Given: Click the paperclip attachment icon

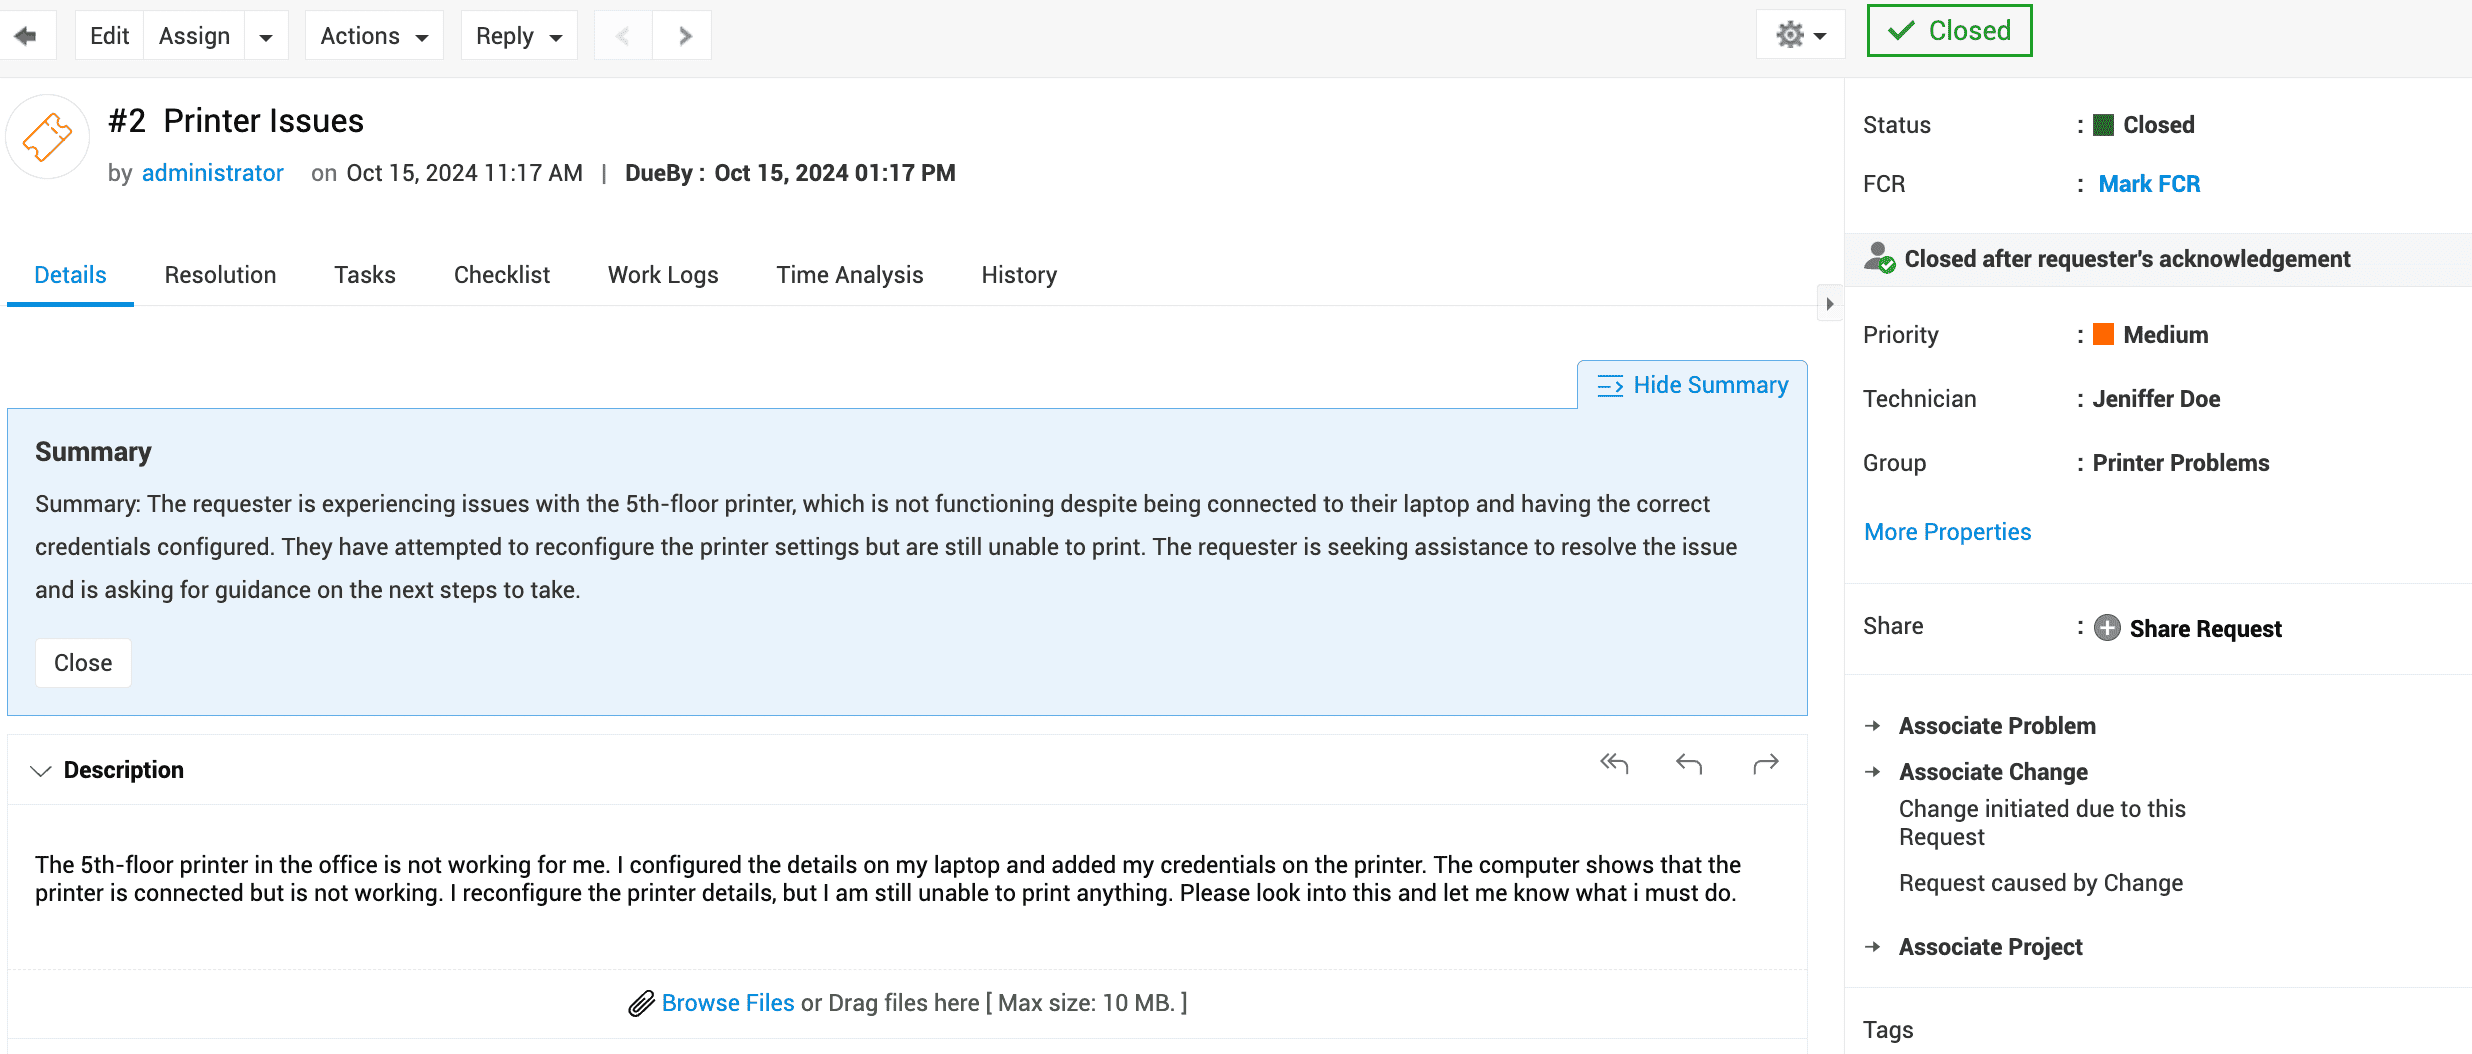Looking at the screenshot, I should point(641,1003).
